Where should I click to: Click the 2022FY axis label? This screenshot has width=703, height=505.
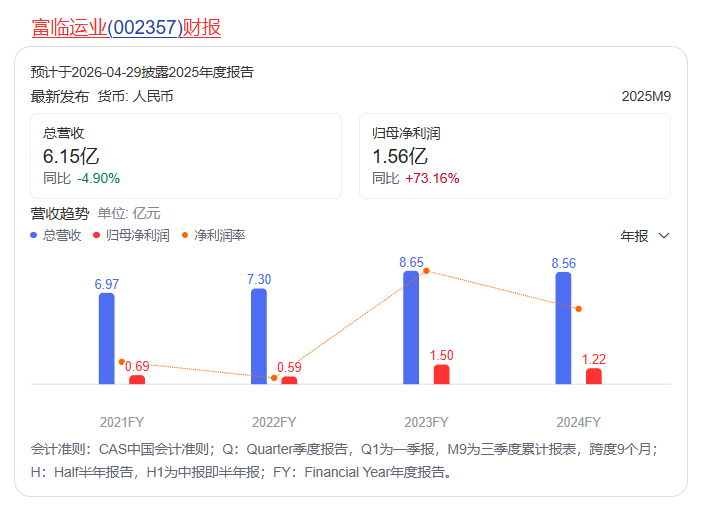tap(274, 422)
